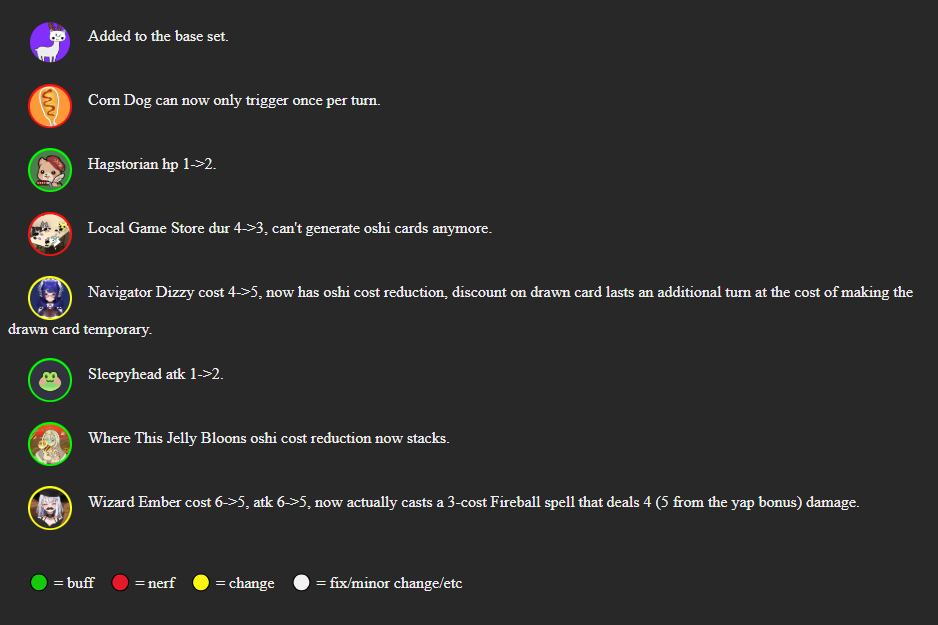Screen dimensions: 938x625
Task: Click the green buff legend dot
Action: [x=39, y=583]
